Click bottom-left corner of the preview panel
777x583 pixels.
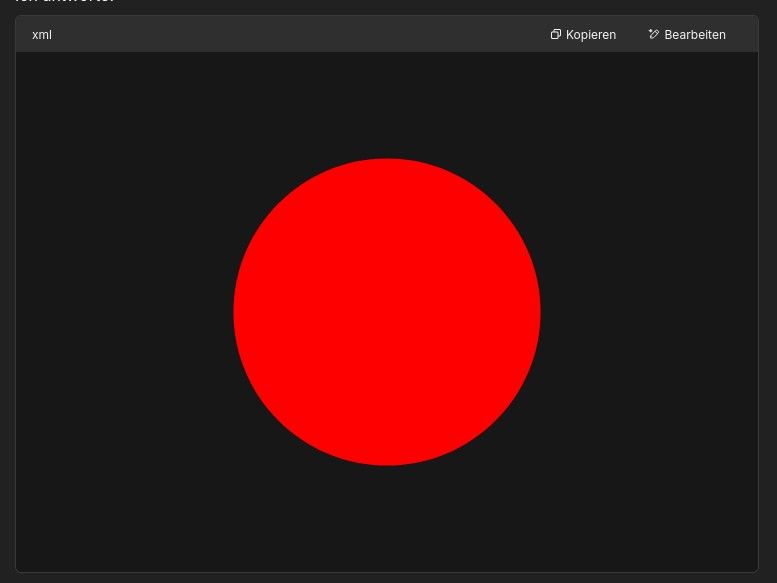[22, 566]
